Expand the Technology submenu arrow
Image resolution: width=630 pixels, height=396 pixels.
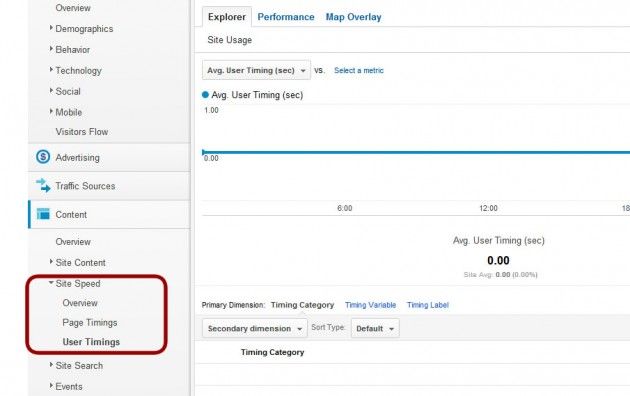pyautogui.click(x=51, y=69)
